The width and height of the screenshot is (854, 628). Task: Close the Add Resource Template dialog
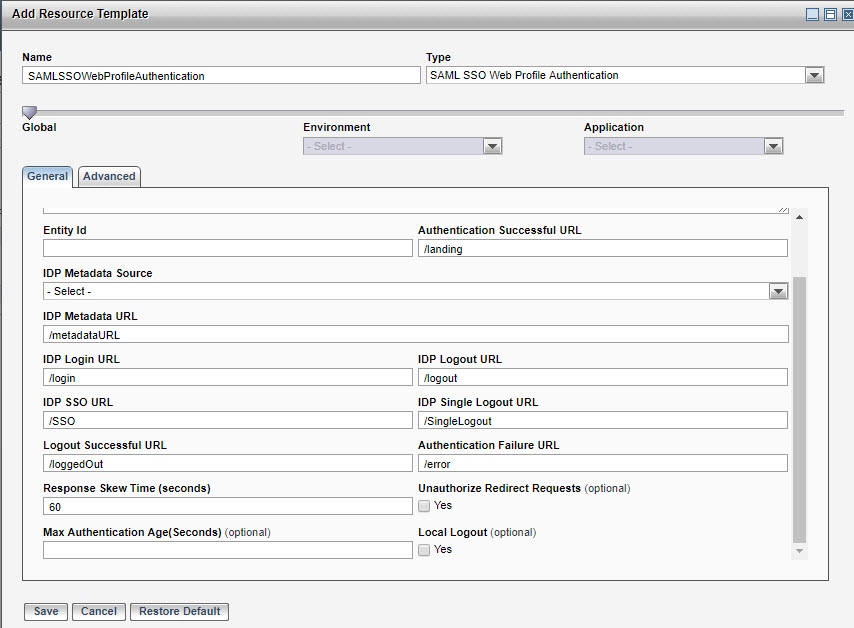pyautogui.click(x=845, y=14)
